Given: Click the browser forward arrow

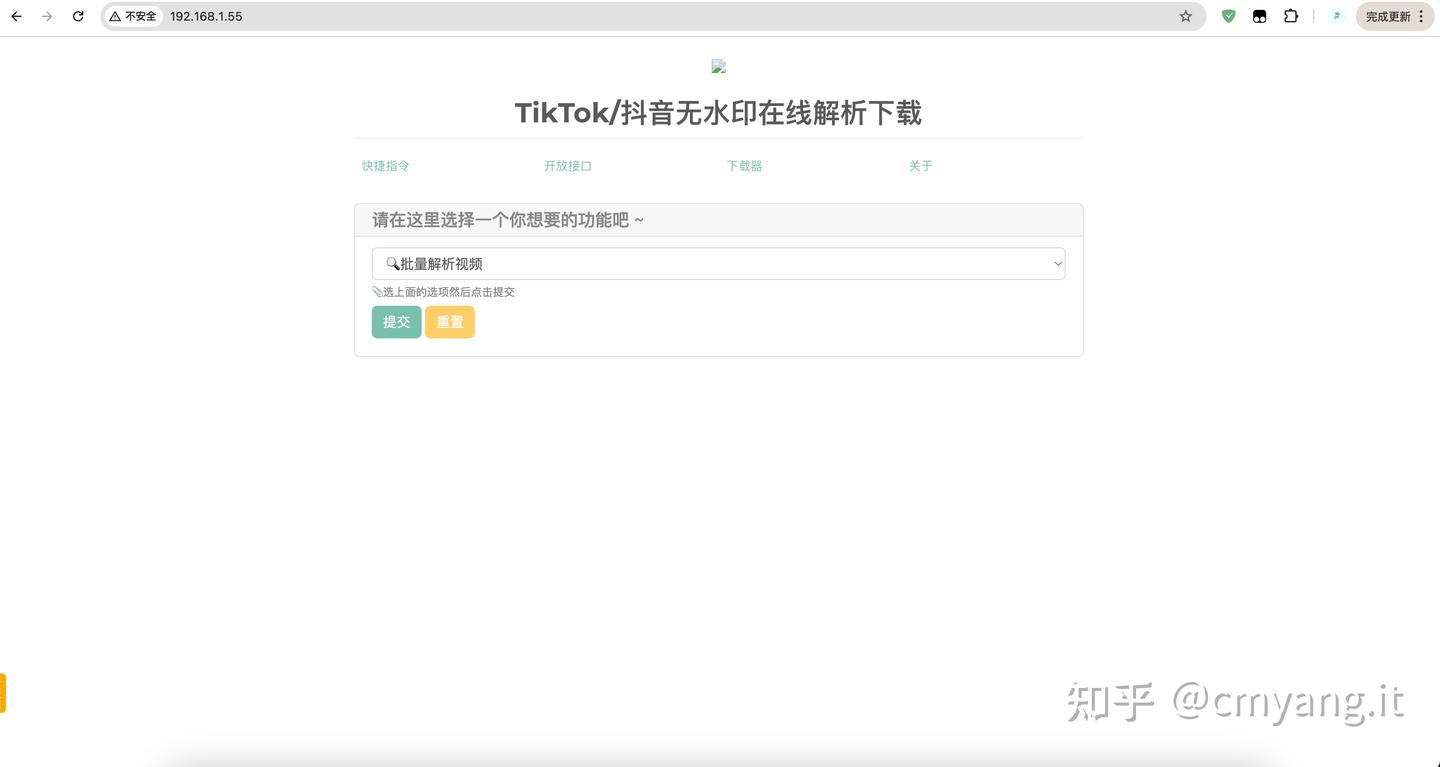Looking at the screenshot, I should point(47,16).
